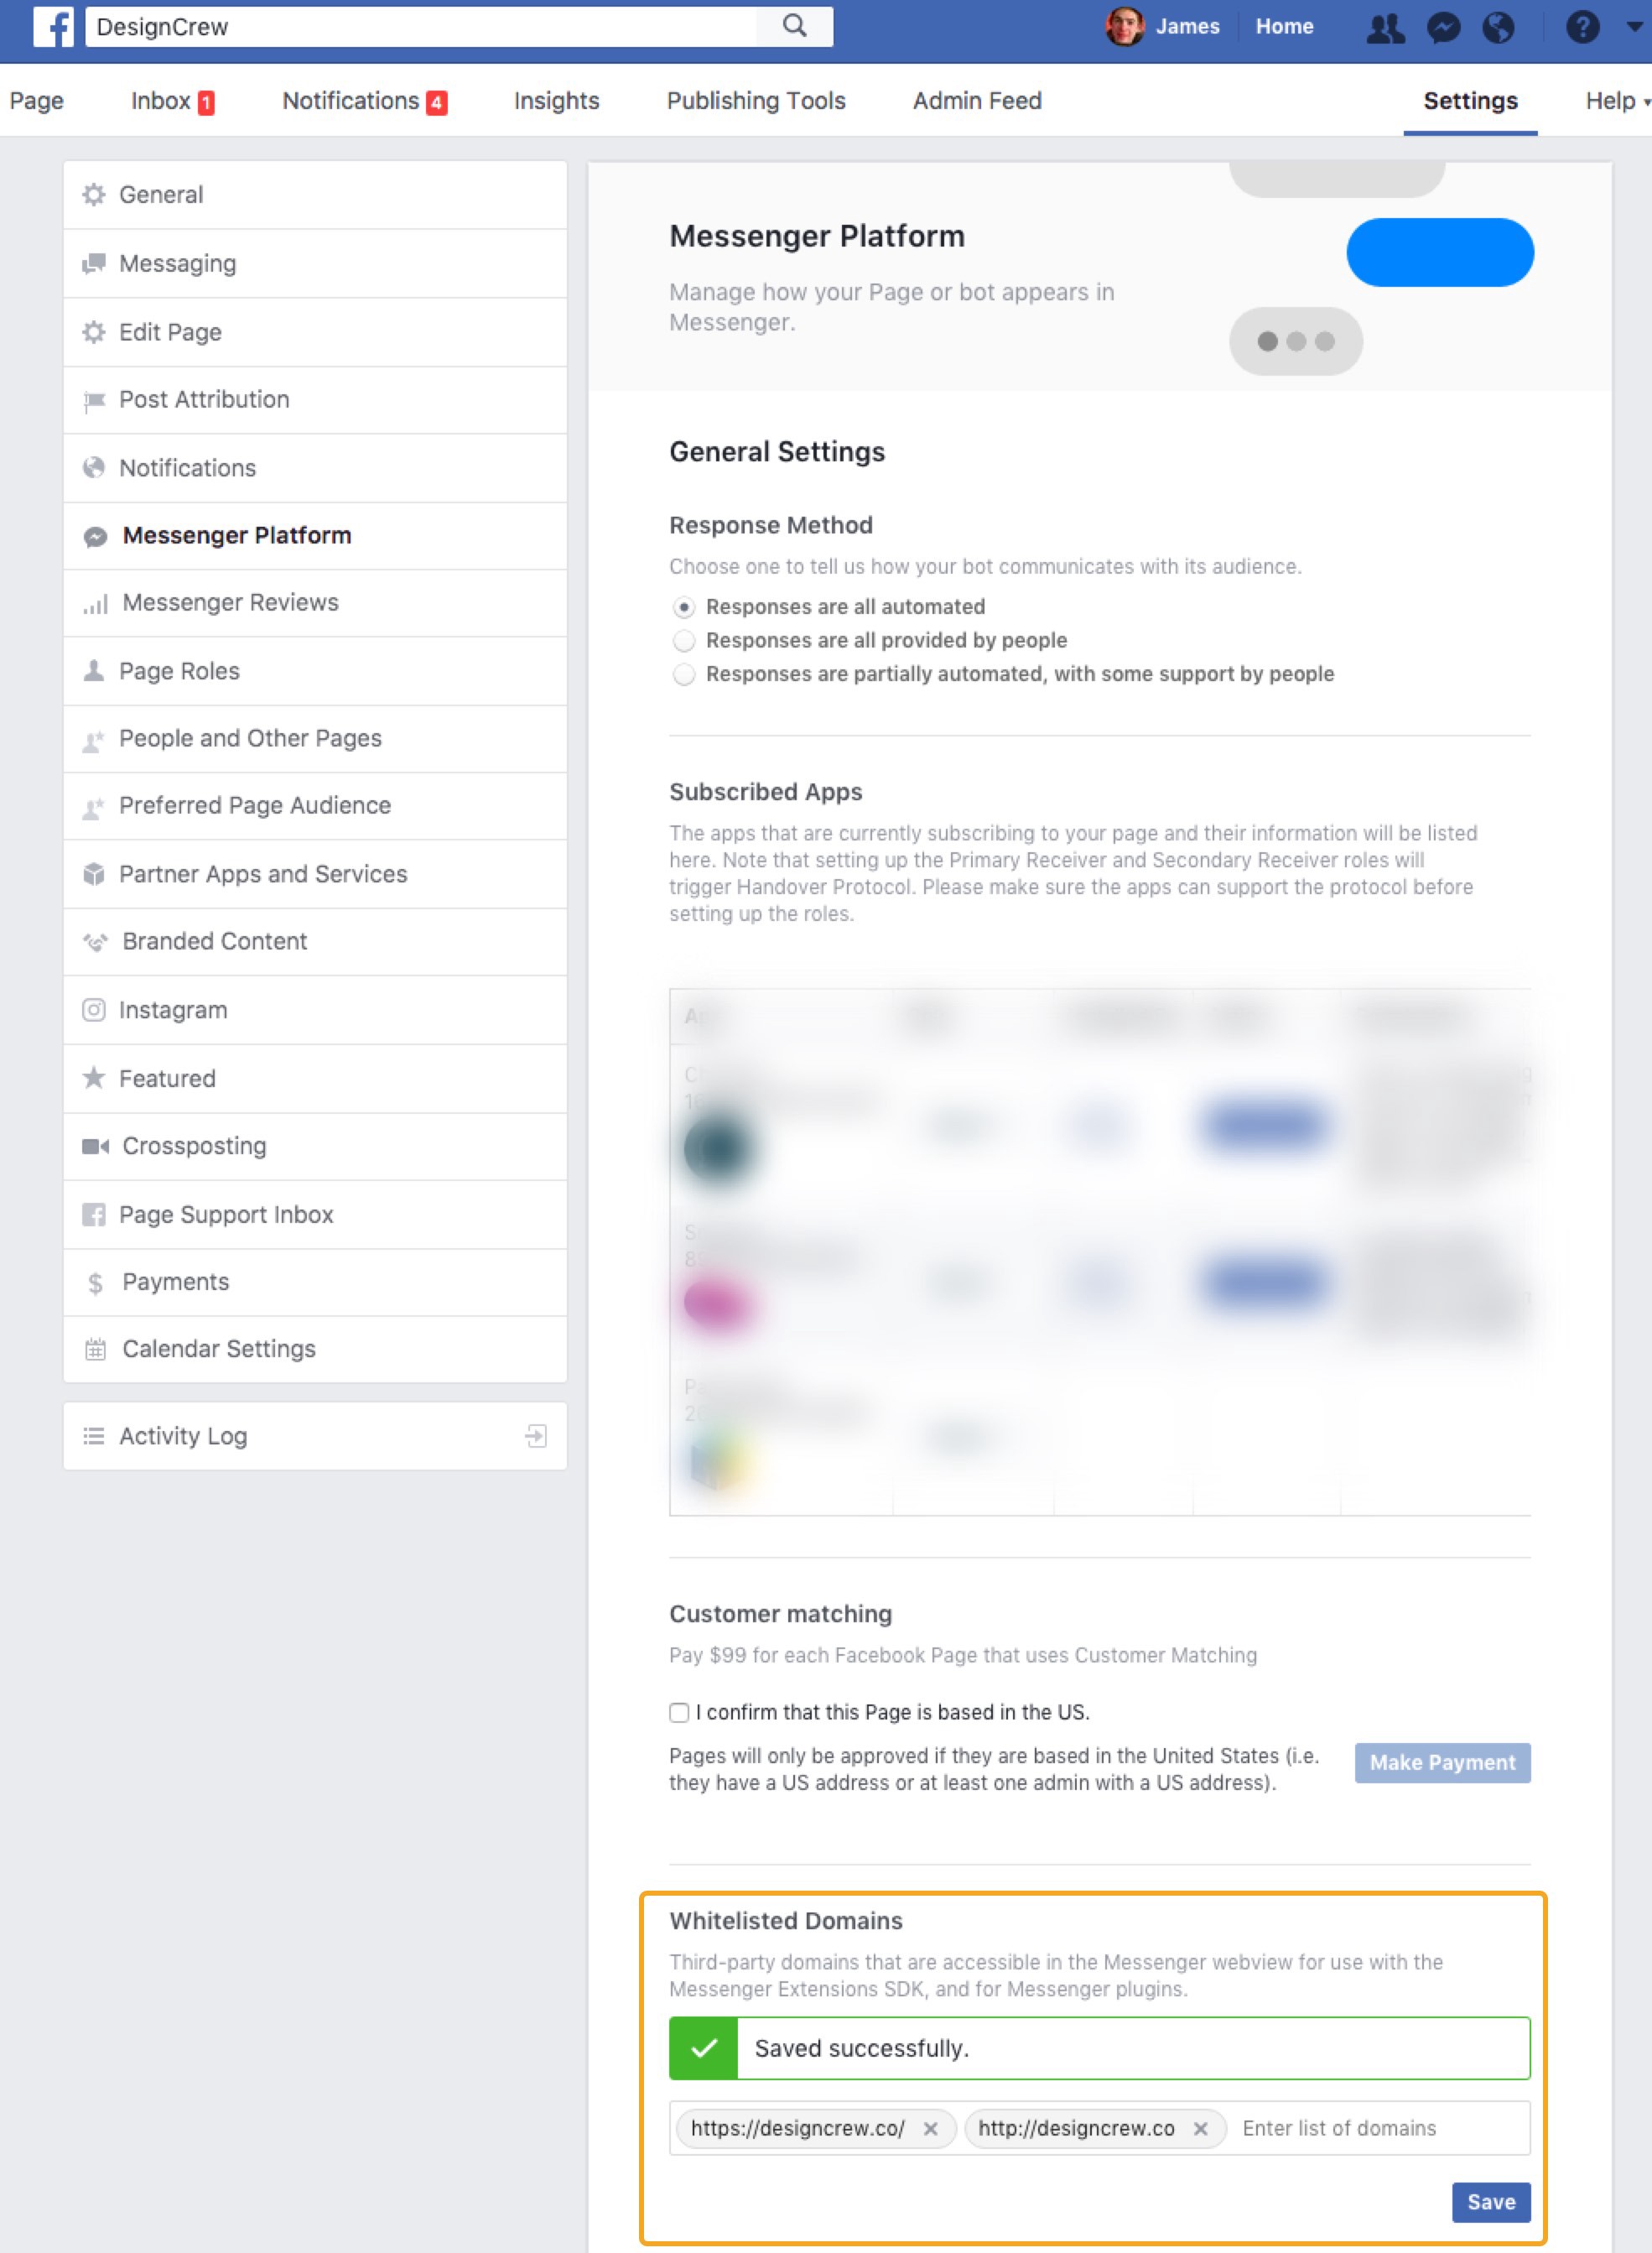Click the Facebook logo
1652x2253 pixels.
(55, 26)
